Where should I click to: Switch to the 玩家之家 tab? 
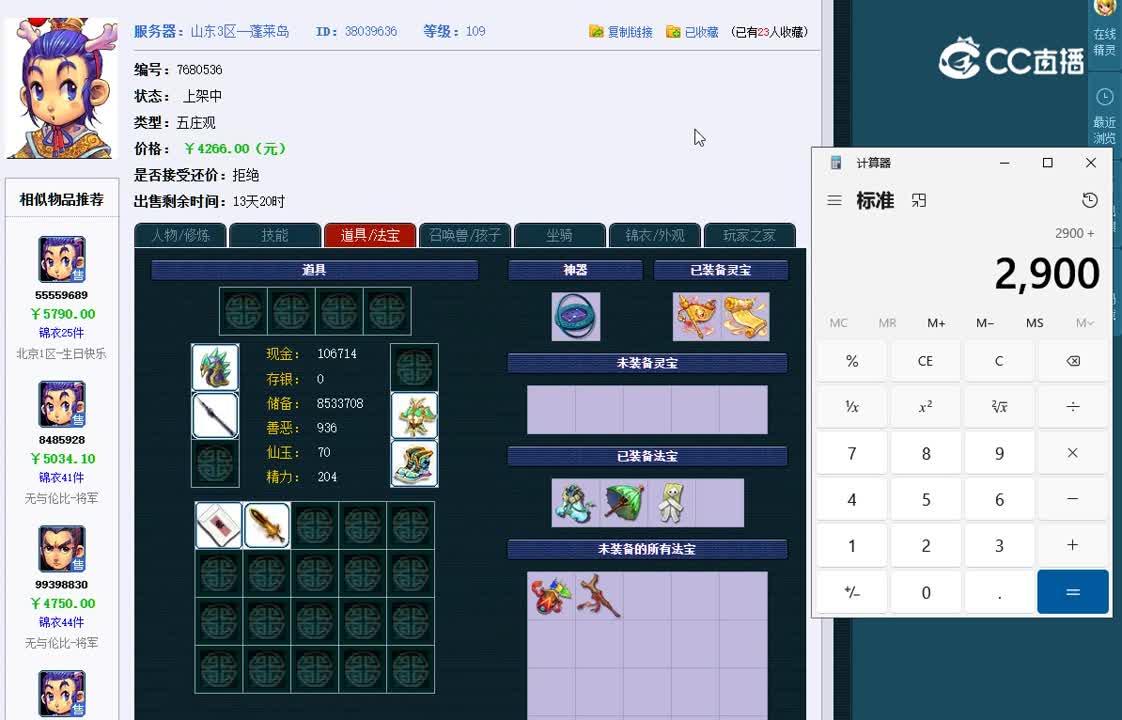click(x=749, y=235)
